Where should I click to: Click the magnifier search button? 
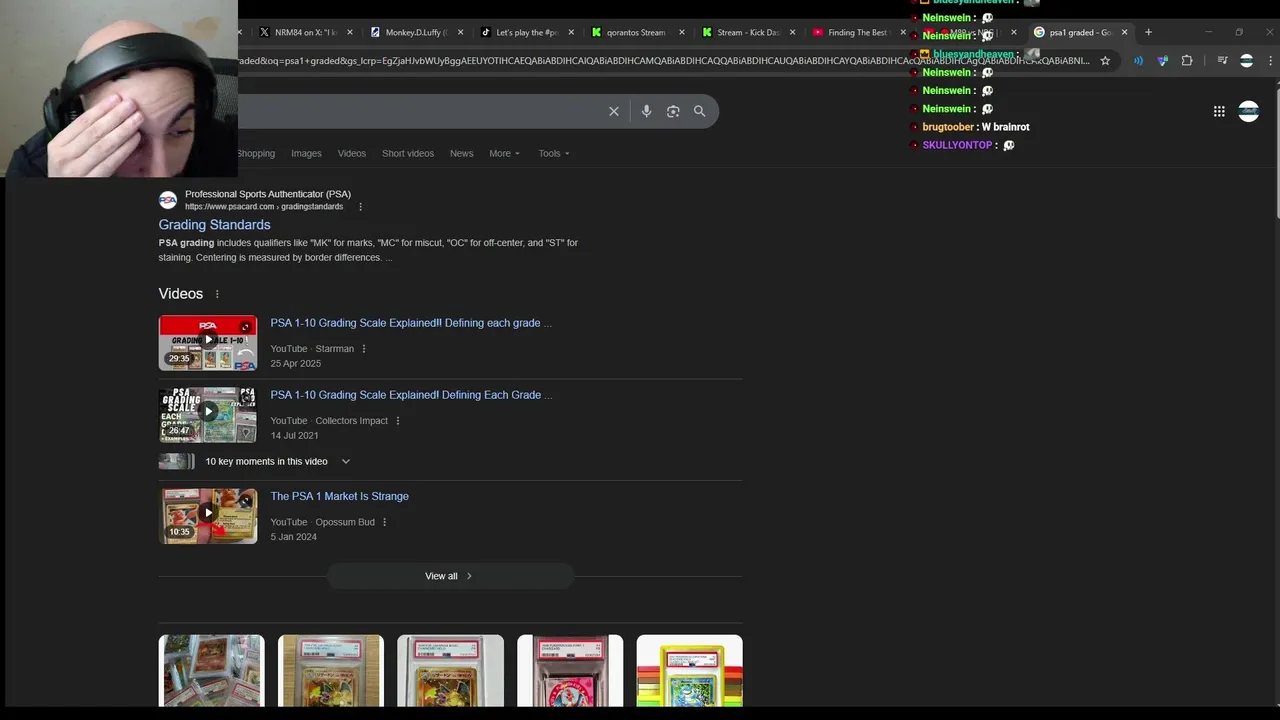(700, 111)
